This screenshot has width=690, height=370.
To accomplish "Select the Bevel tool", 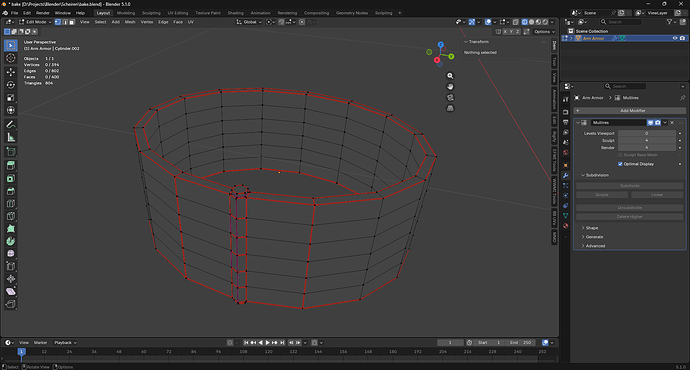I will 11,191.
